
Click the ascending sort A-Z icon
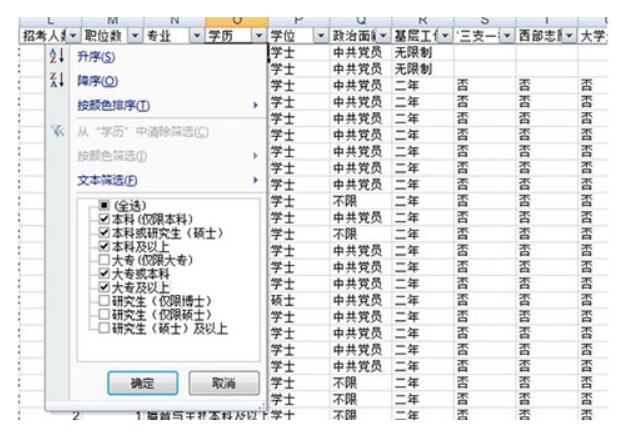(x=57, y=55)
